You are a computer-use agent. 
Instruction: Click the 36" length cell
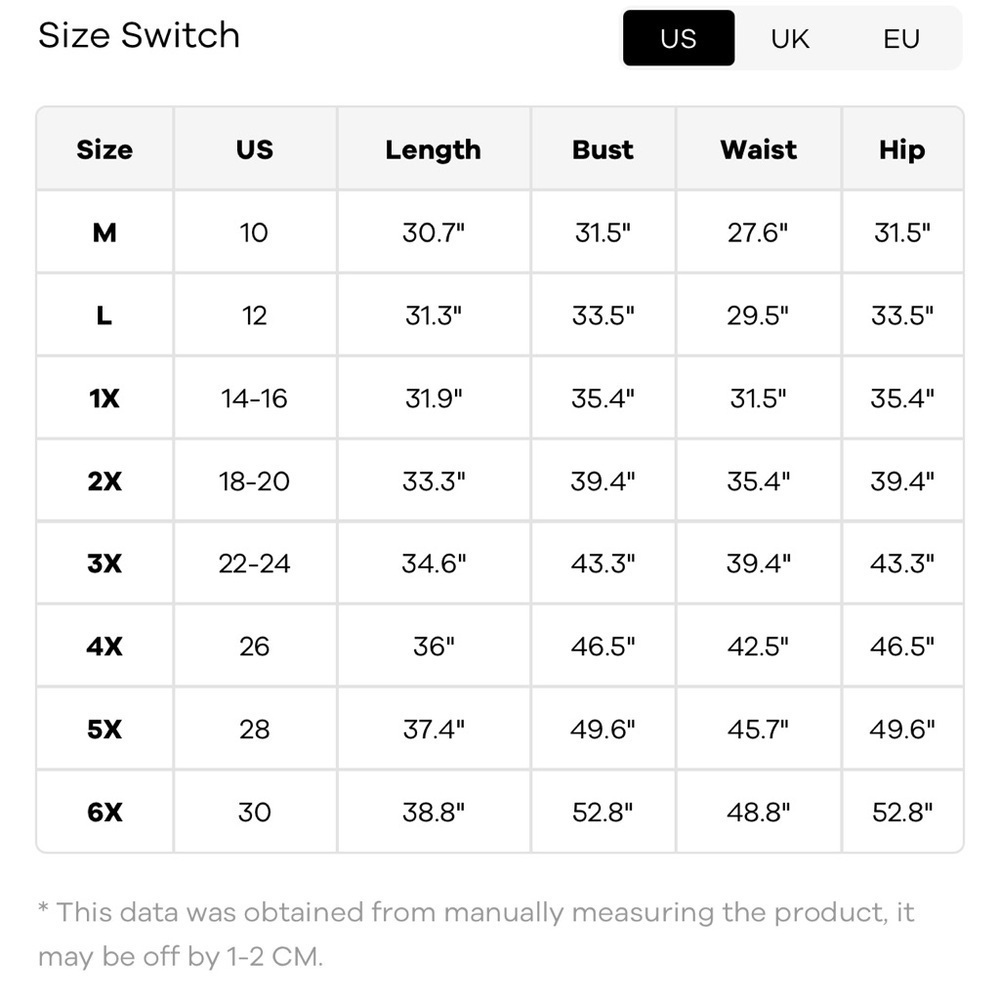pos(433,646)
